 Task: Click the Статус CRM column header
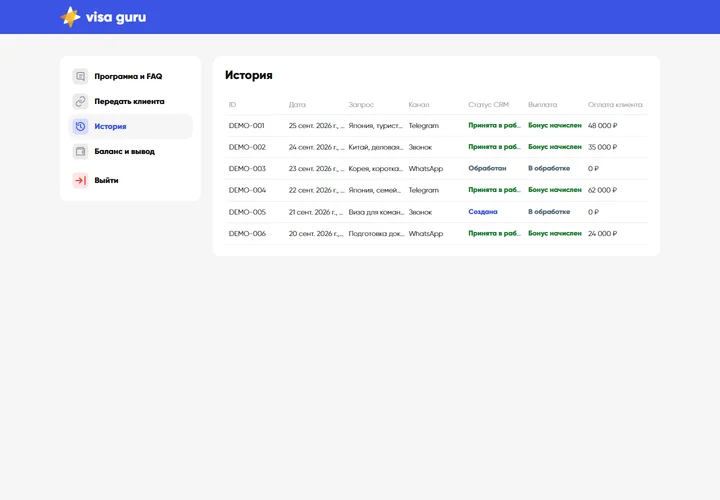click(x=489, y=105)
